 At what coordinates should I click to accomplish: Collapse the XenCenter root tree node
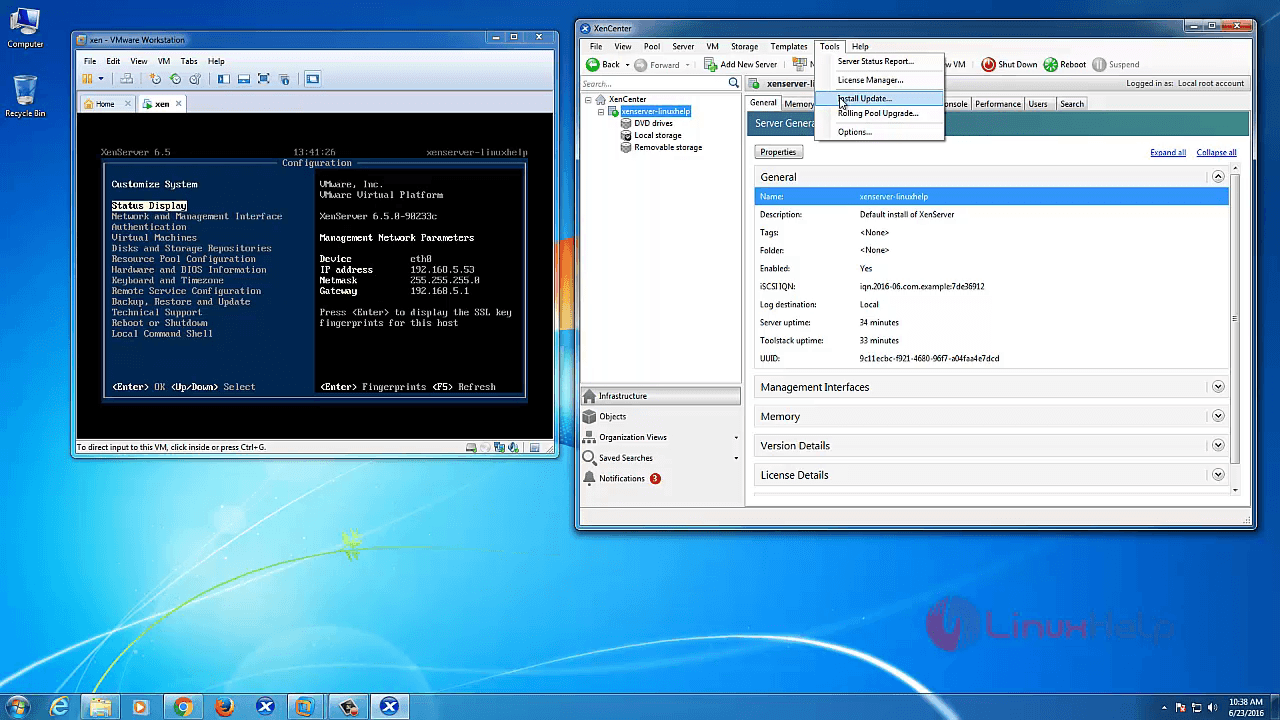(x=588, y=99)
